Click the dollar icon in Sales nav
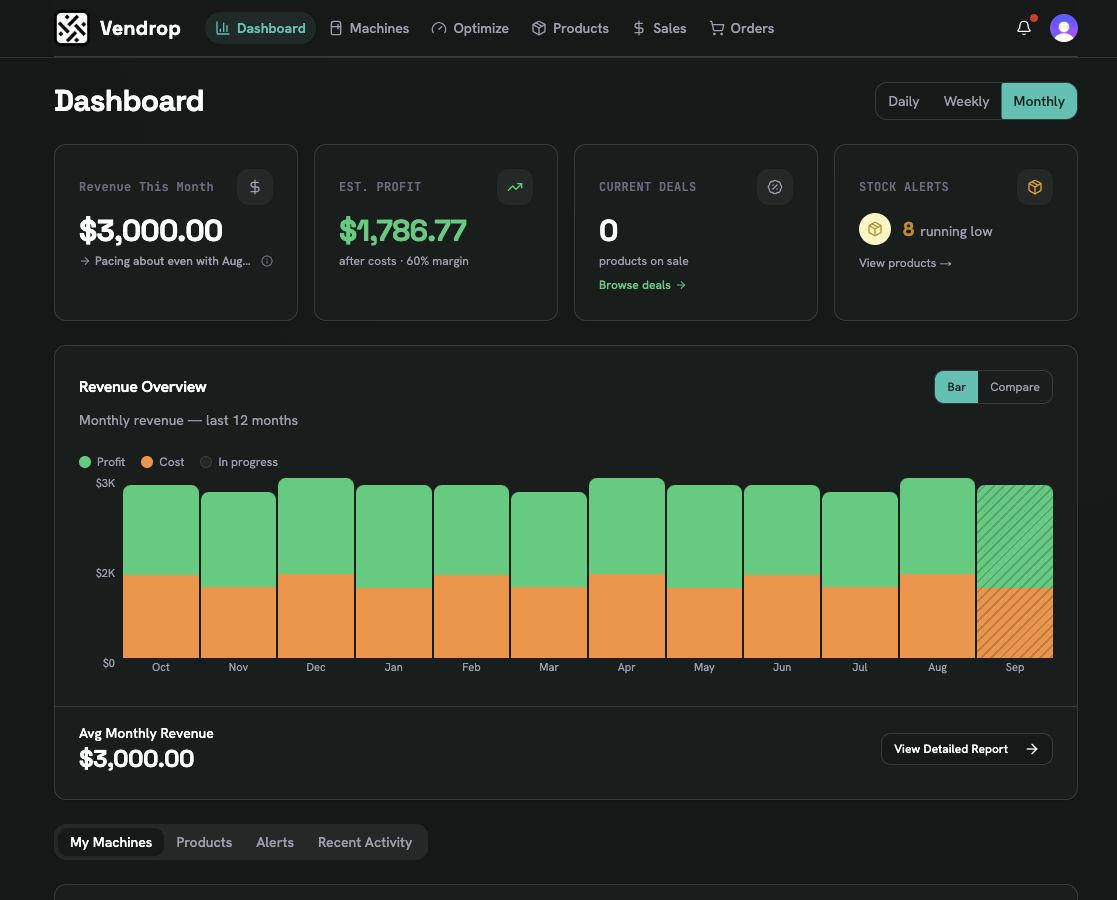The height and width of the screenshot is (900, 1117). pyautogui.click(x=639, y=28)
